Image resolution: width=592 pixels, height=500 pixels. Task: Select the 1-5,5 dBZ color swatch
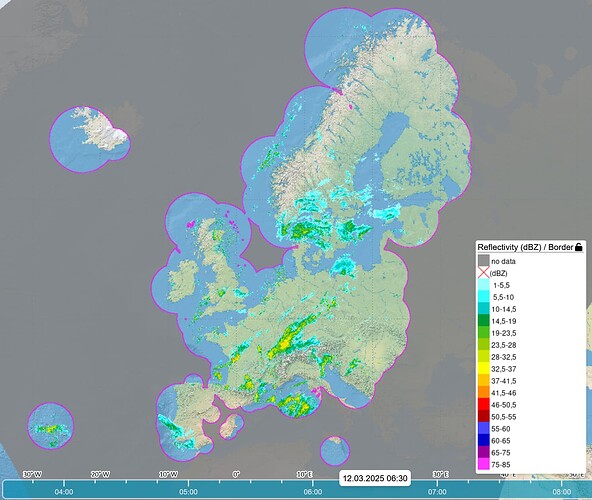[x=484, y=285]
